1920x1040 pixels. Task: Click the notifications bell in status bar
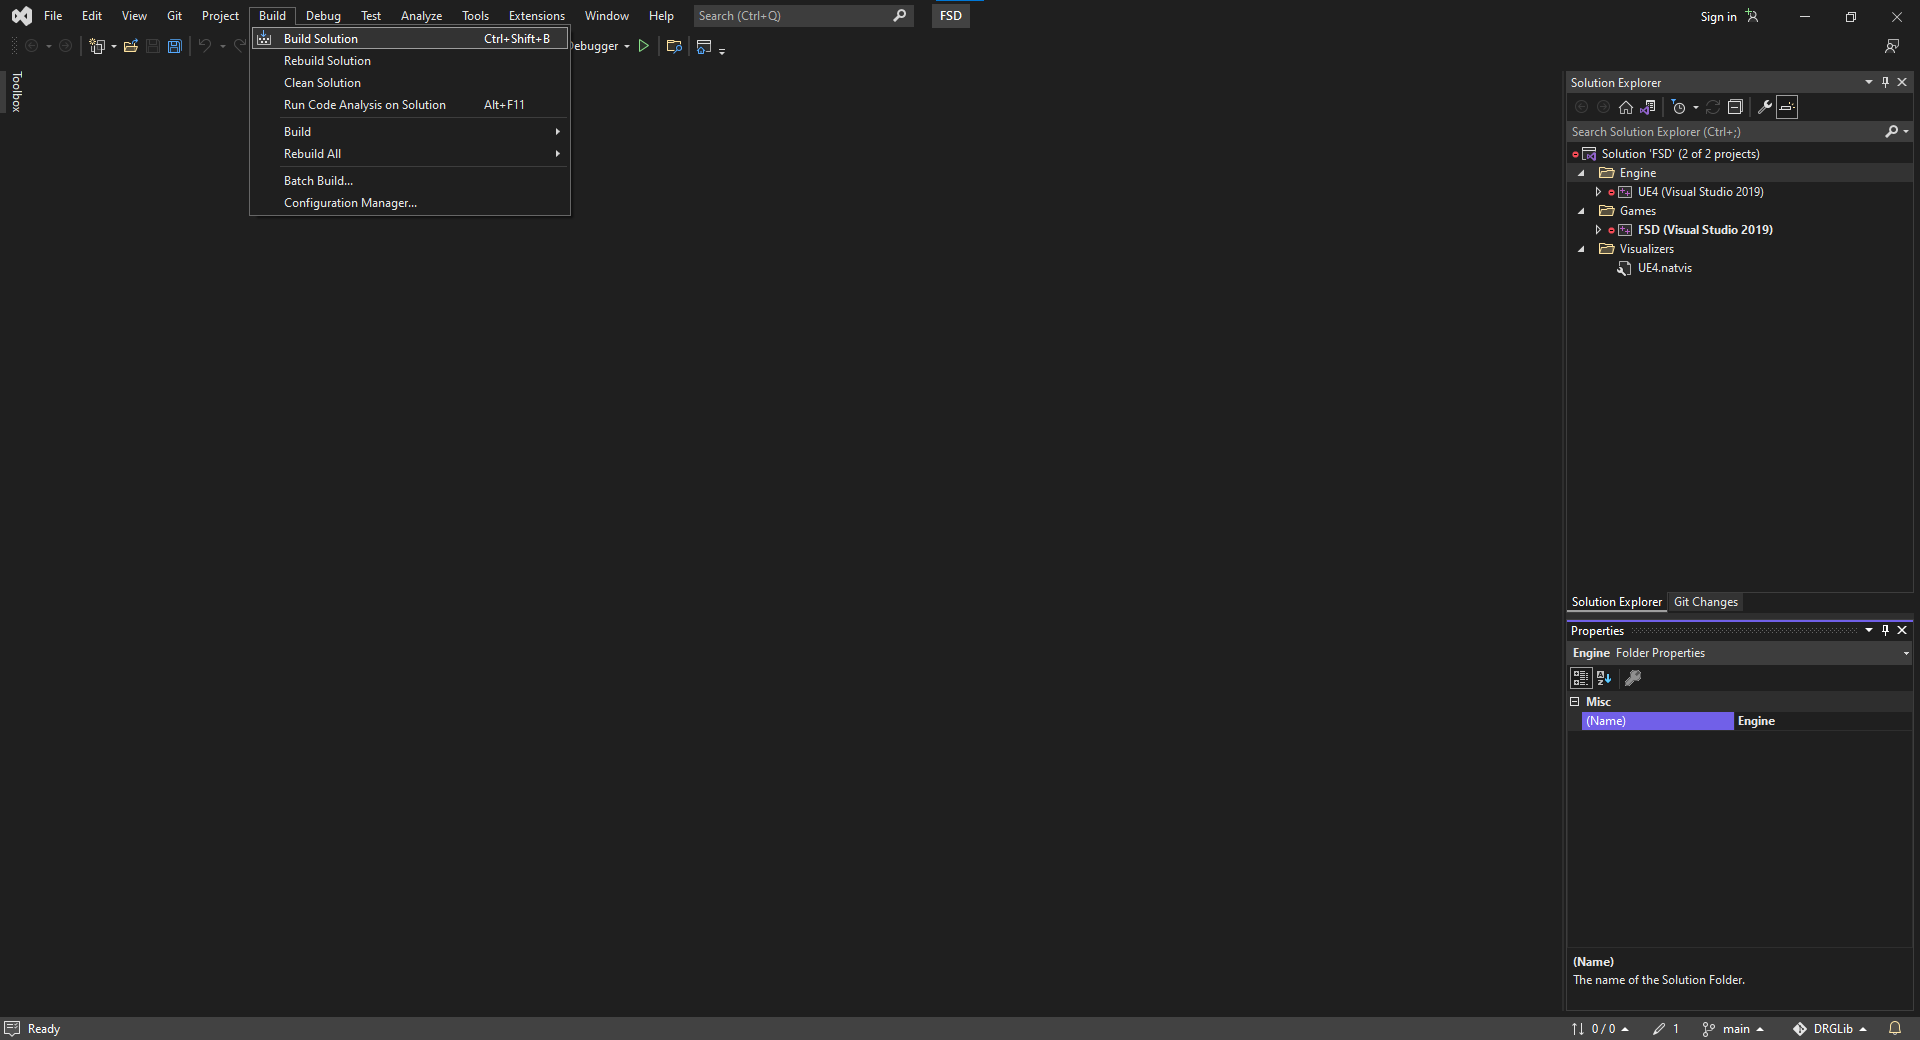click(1895, 1029)
